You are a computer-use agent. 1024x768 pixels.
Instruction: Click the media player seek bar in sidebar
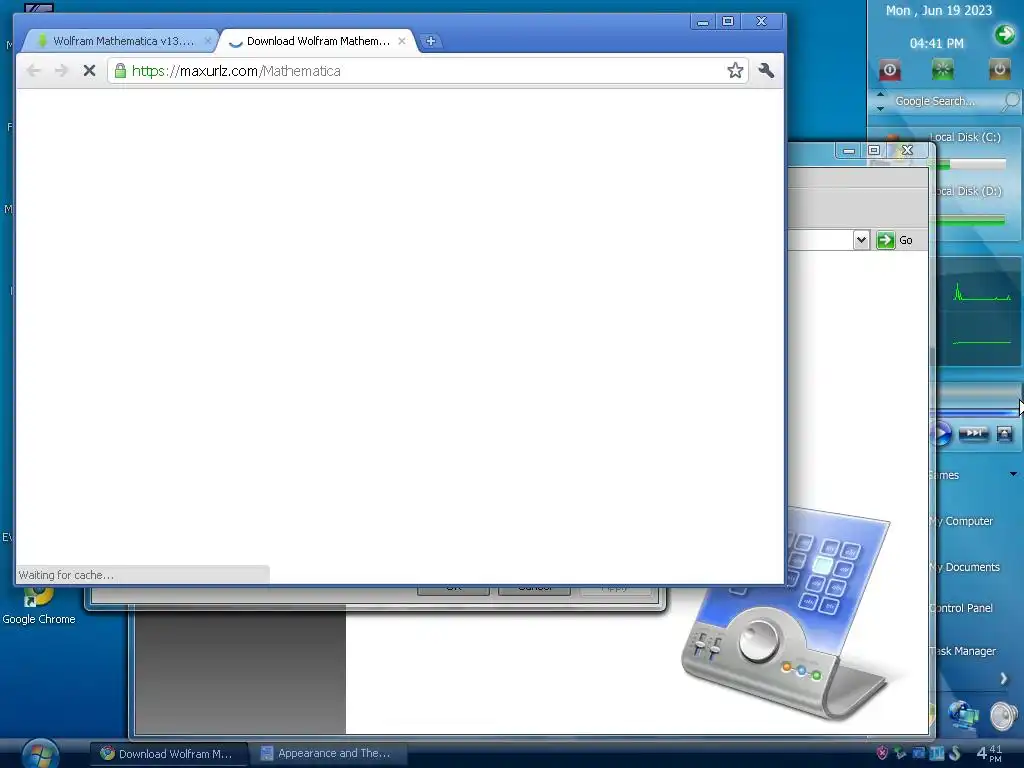[978, 413]
